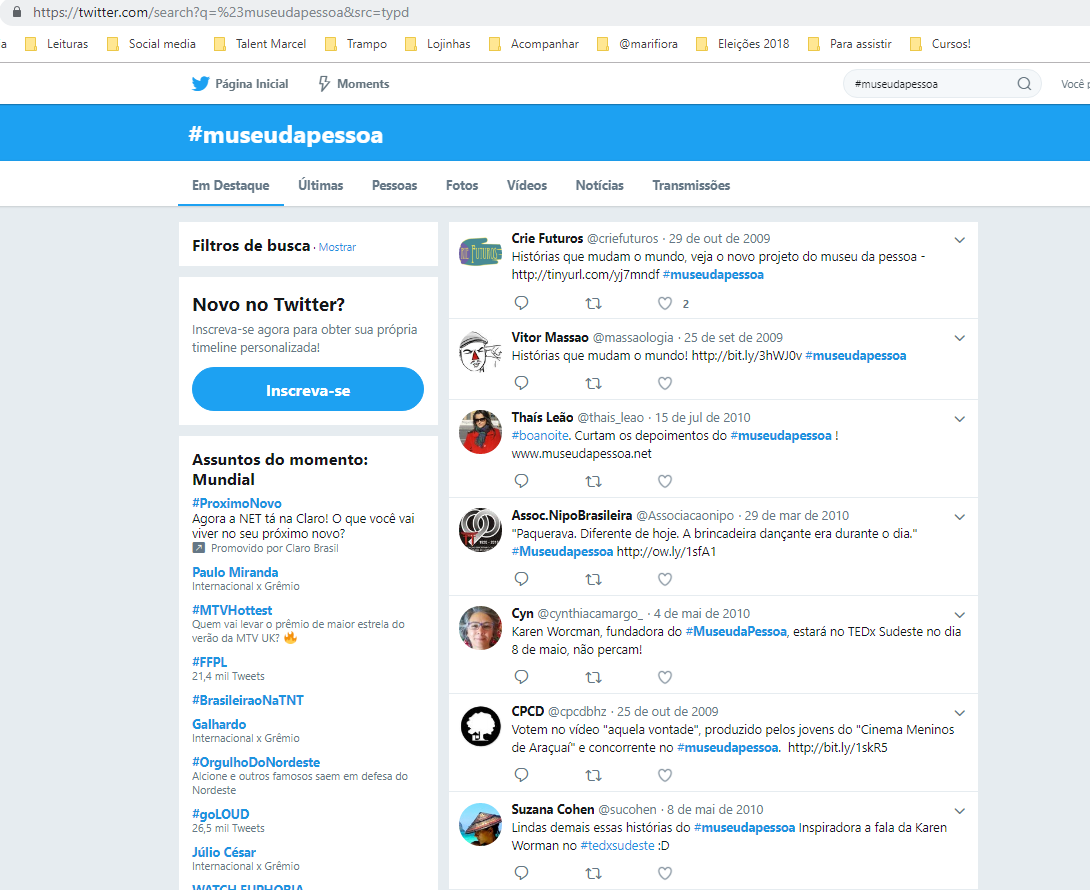Open the Júlio César trending topic

(224, 852)
